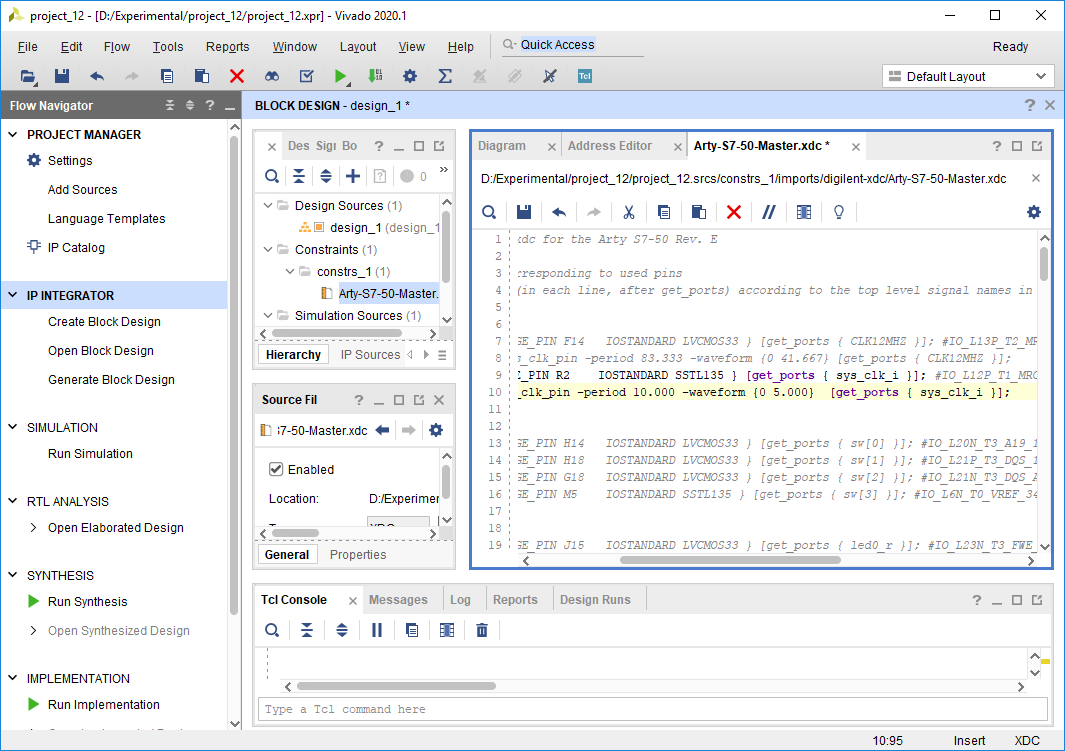Collapse Simulation Sources tree node
Viewport: 1065px width, 751px height.
(x=268, y=316)
